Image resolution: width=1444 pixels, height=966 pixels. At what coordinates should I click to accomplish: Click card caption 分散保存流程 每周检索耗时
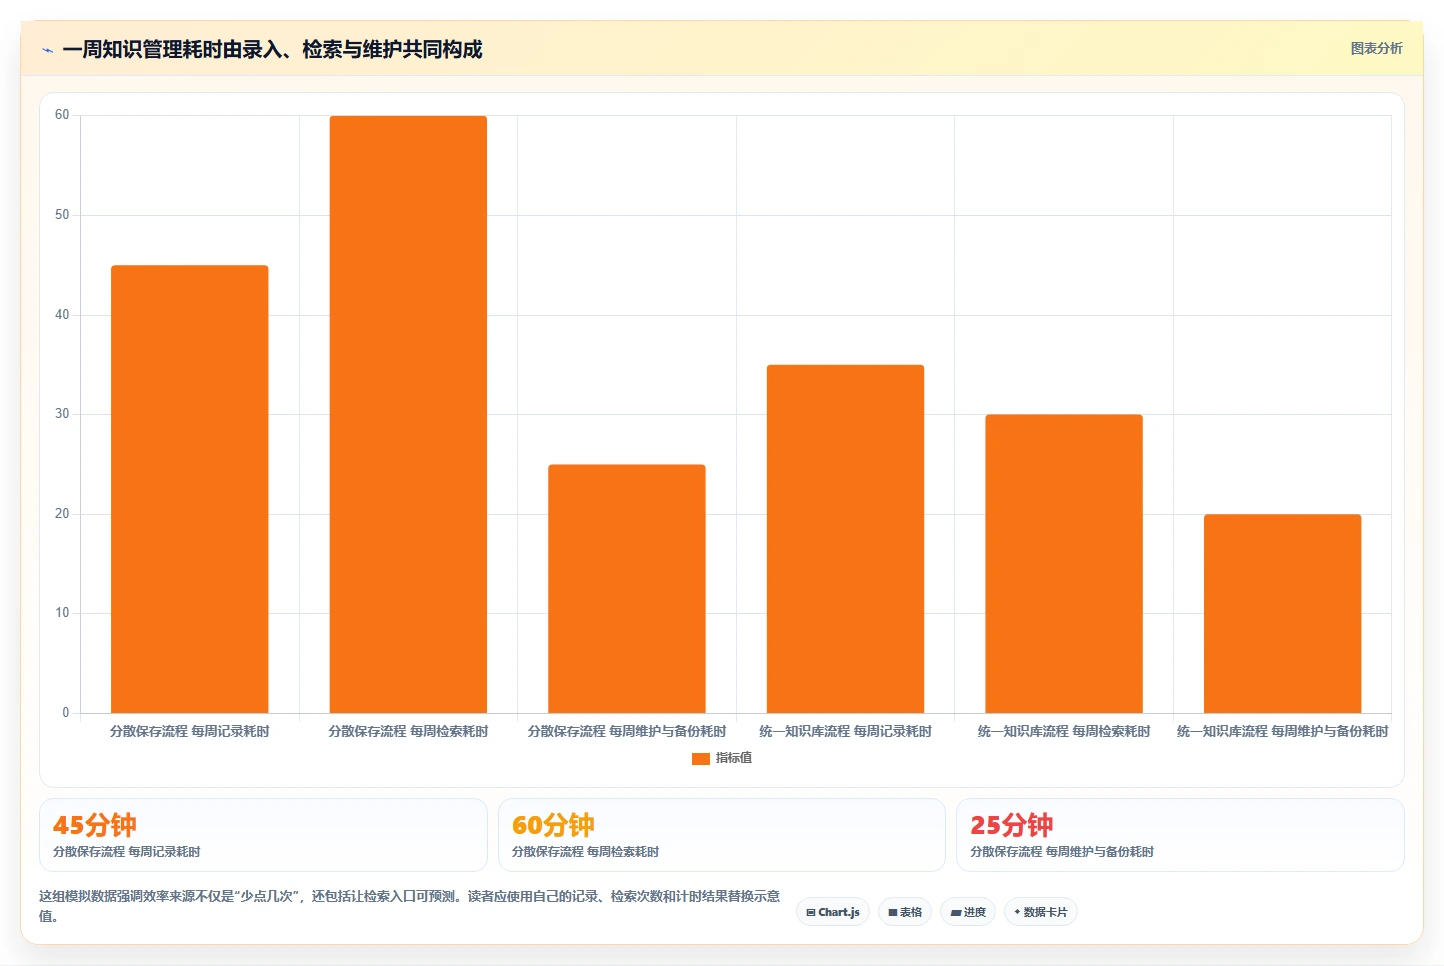585,852
